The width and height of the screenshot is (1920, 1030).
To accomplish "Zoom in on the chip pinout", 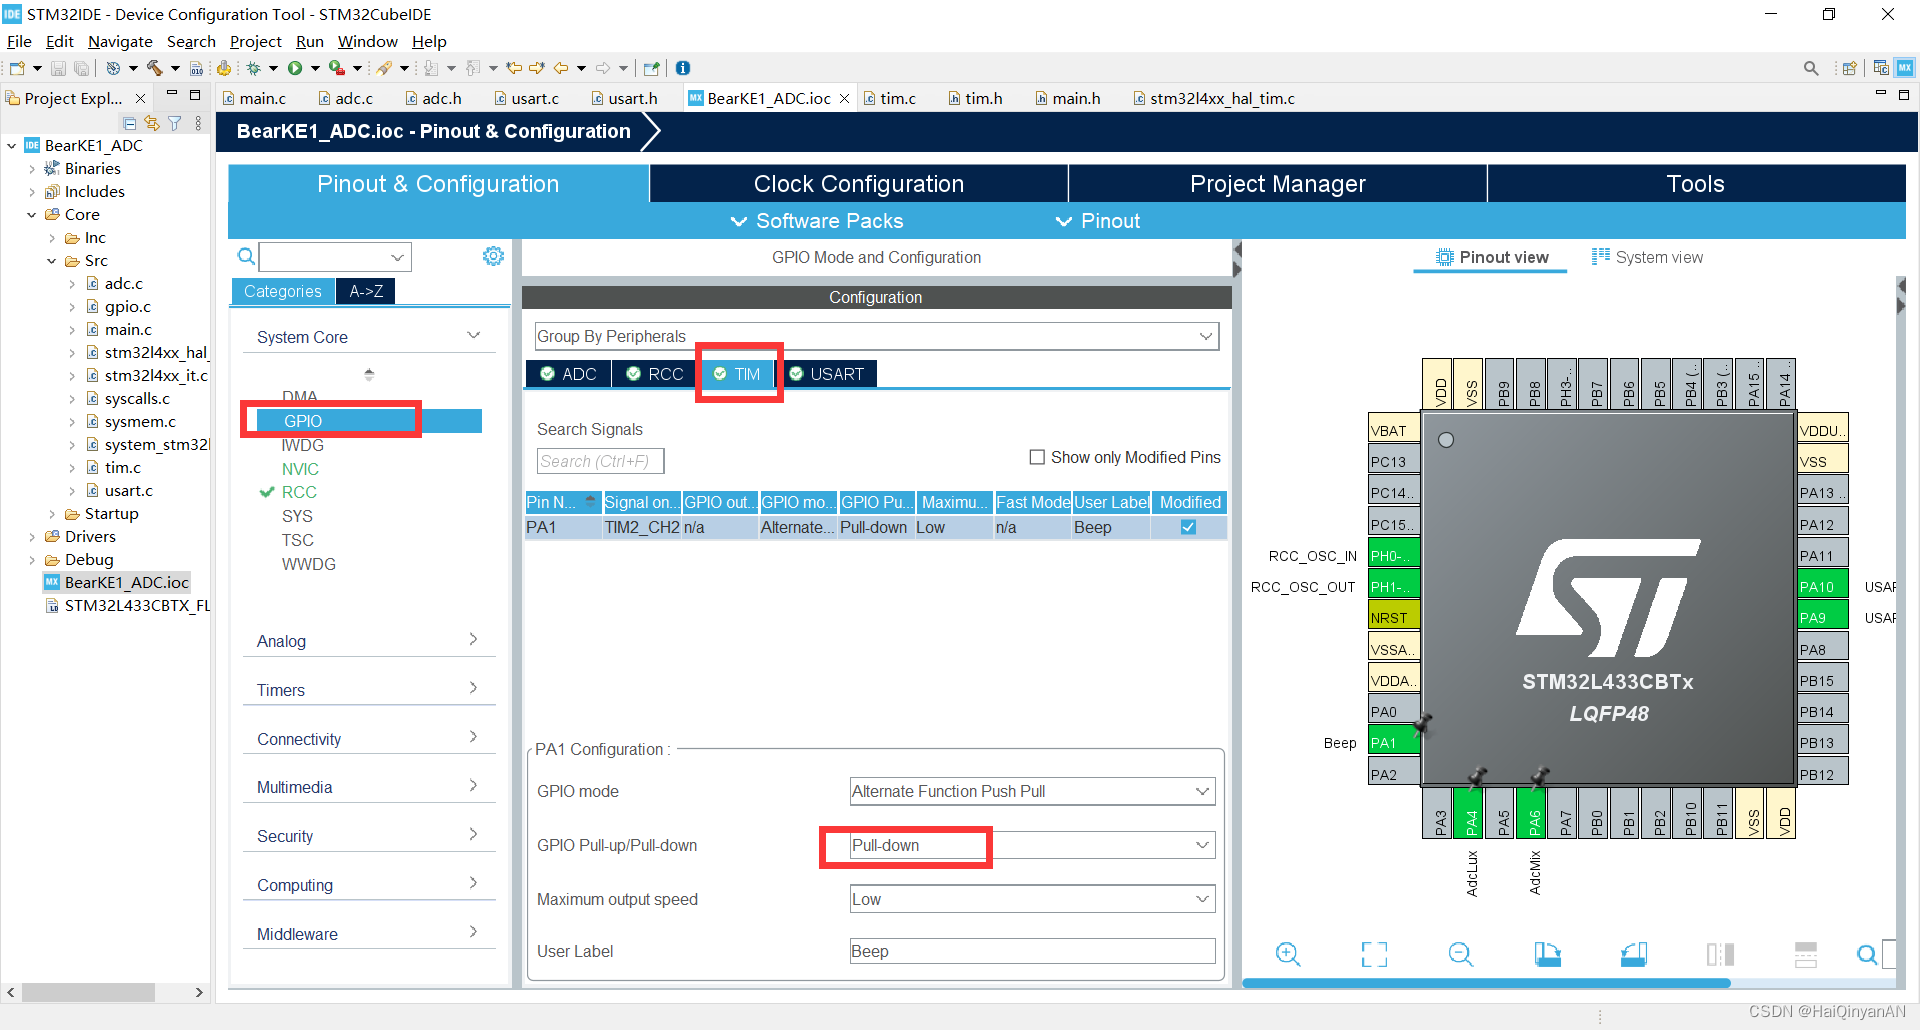I will (x=1288, y=955).
